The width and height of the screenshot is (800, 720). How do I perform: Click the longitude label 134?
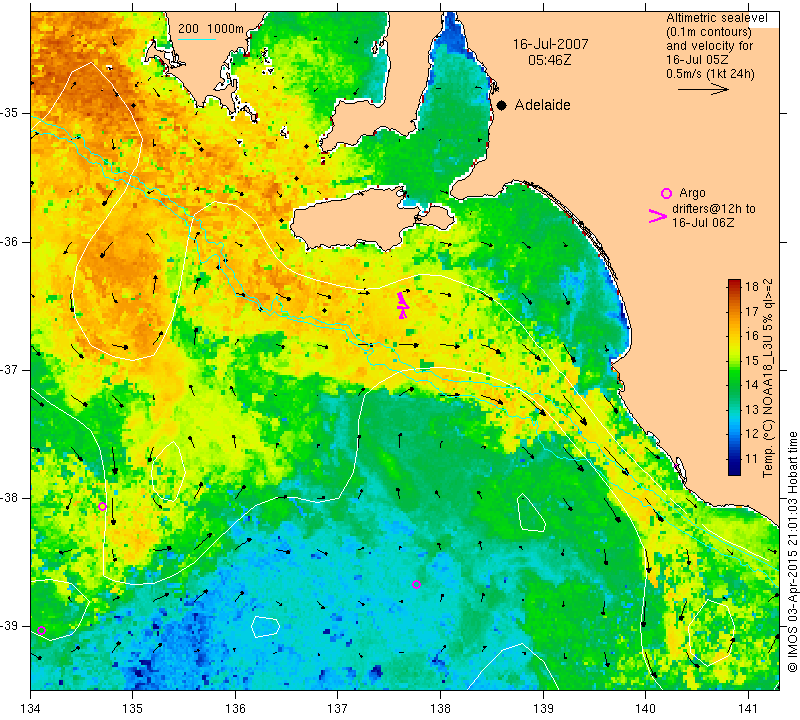[x=31, y=708]
